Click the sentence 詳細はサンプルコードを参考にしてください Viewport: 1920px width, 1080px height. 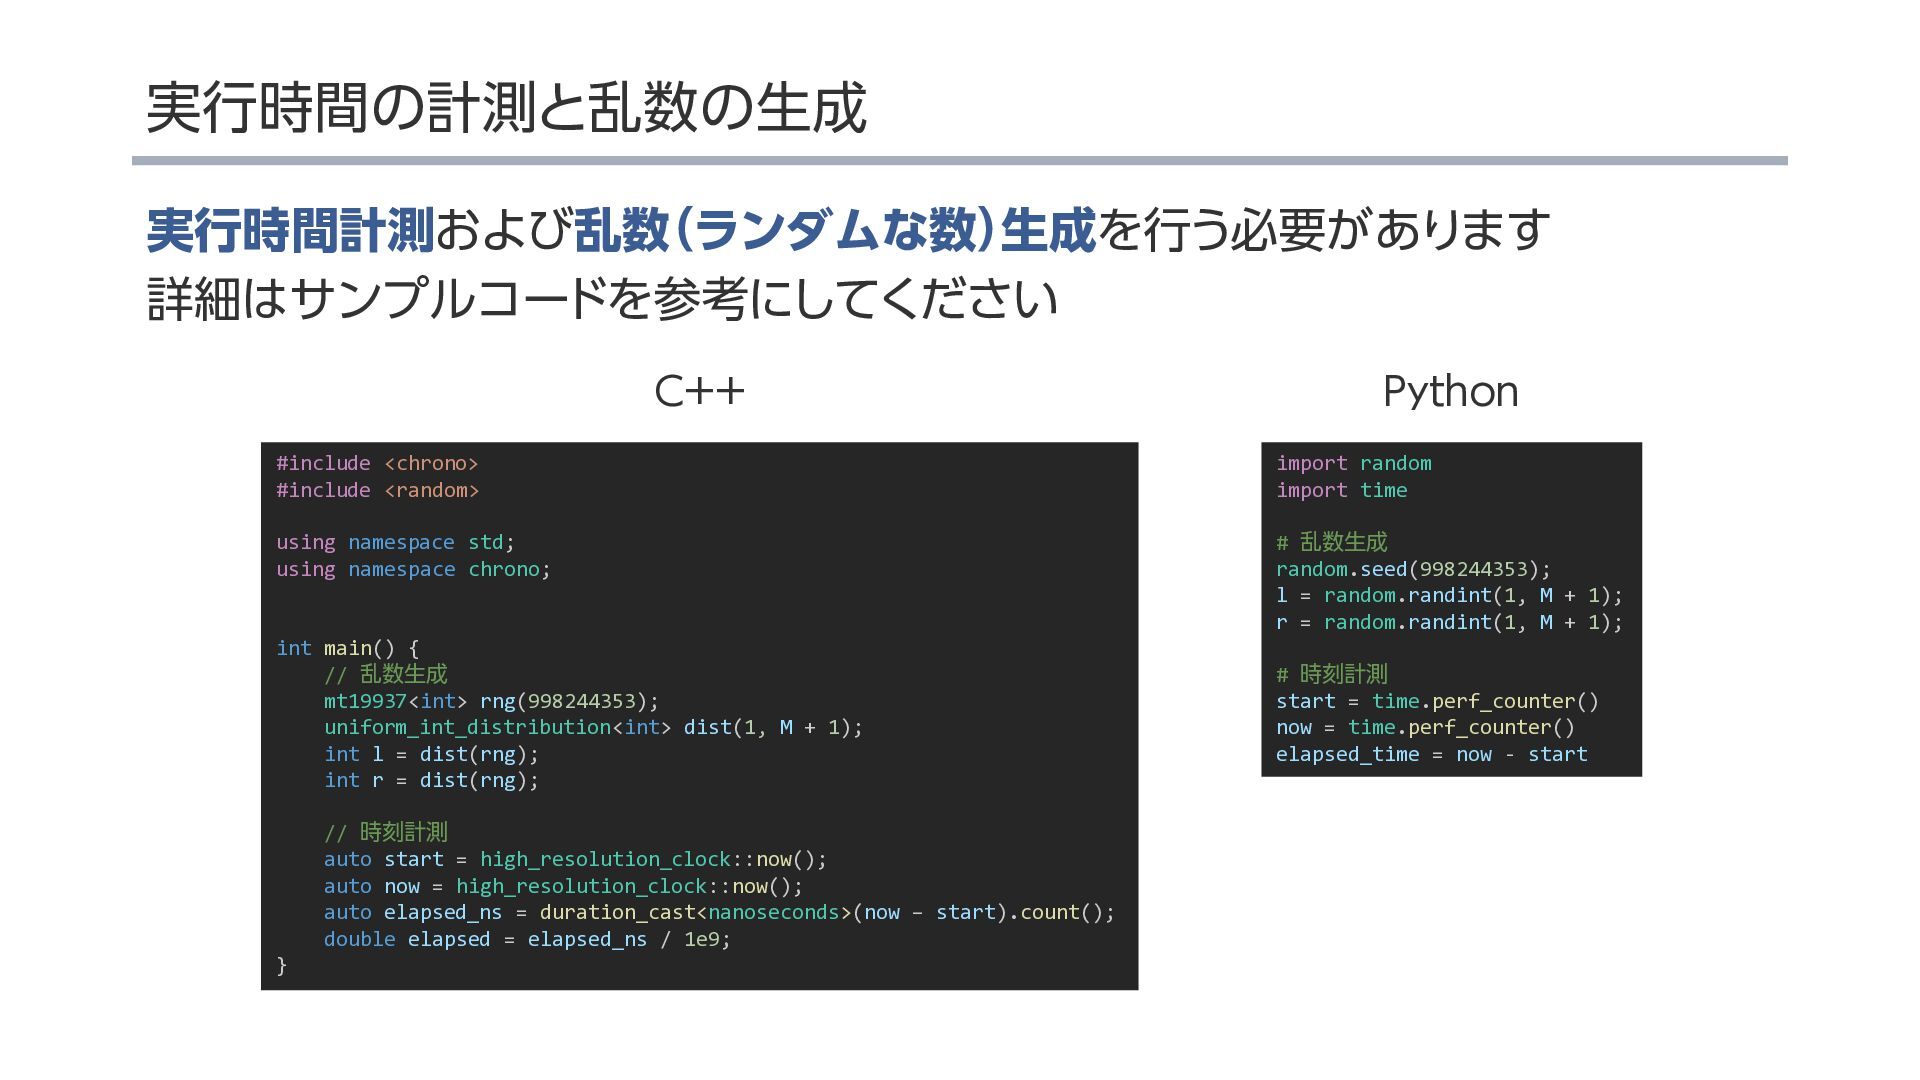(602, 299)
